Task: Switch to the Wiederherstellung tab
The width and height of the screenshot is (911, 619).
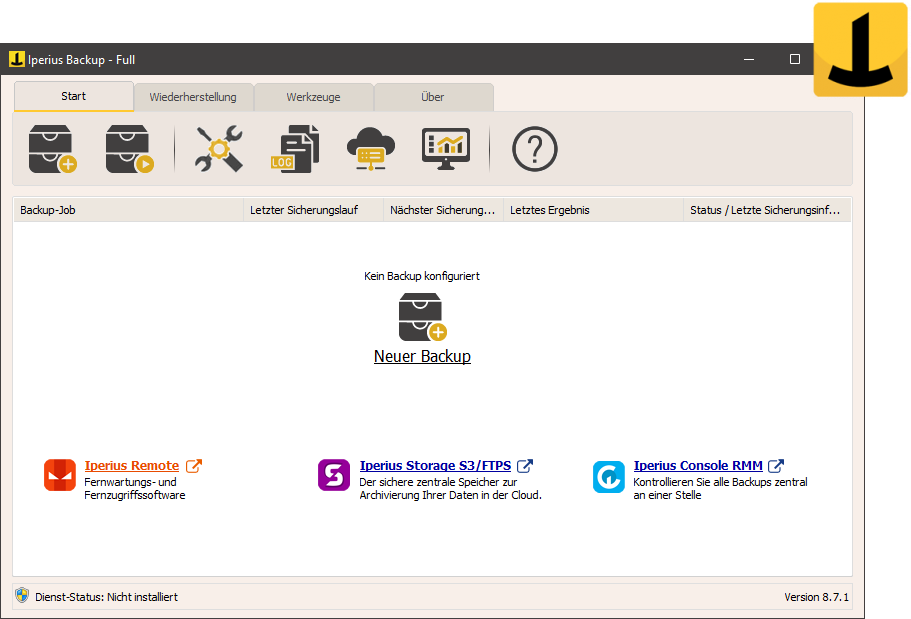Action: pyautogui.click(x=193, y=96)
